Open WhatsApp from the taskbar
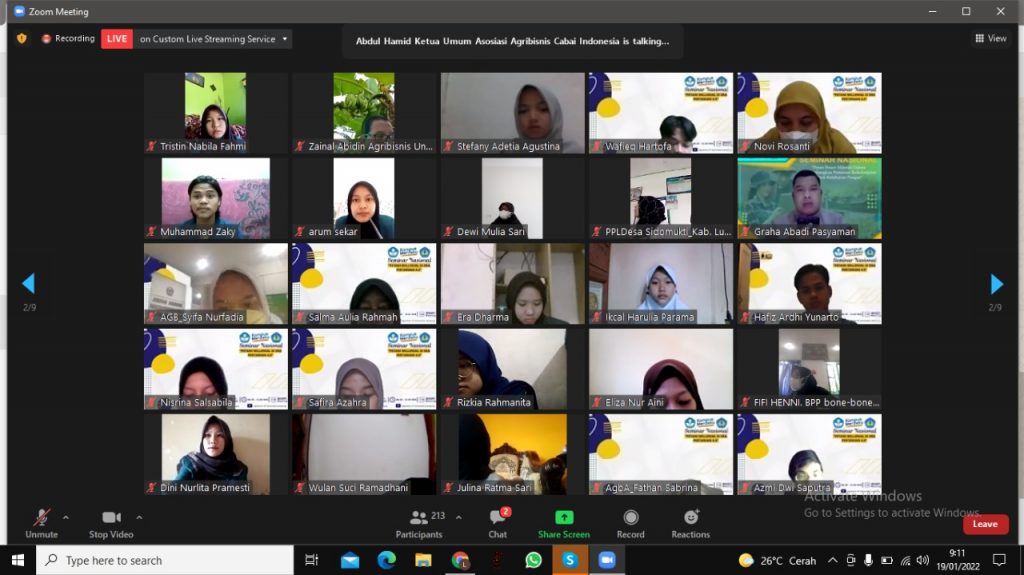 pyautogui.click(x=533, y=560)
